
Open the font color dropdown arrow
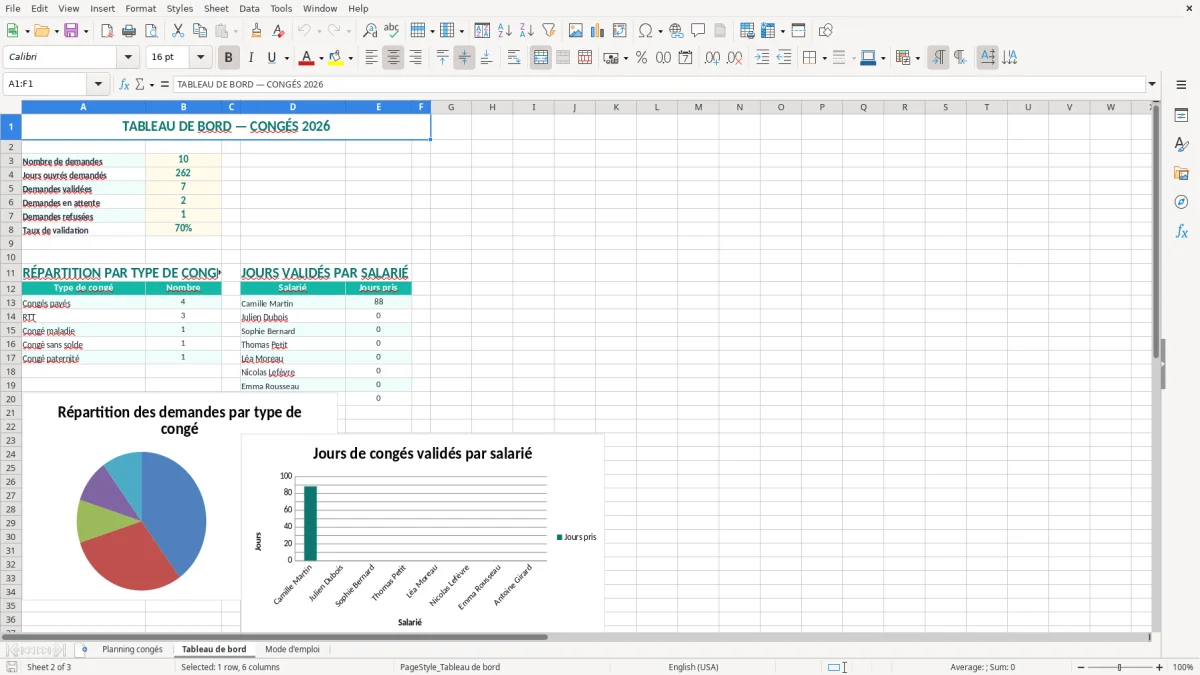(x=320, y=58)
